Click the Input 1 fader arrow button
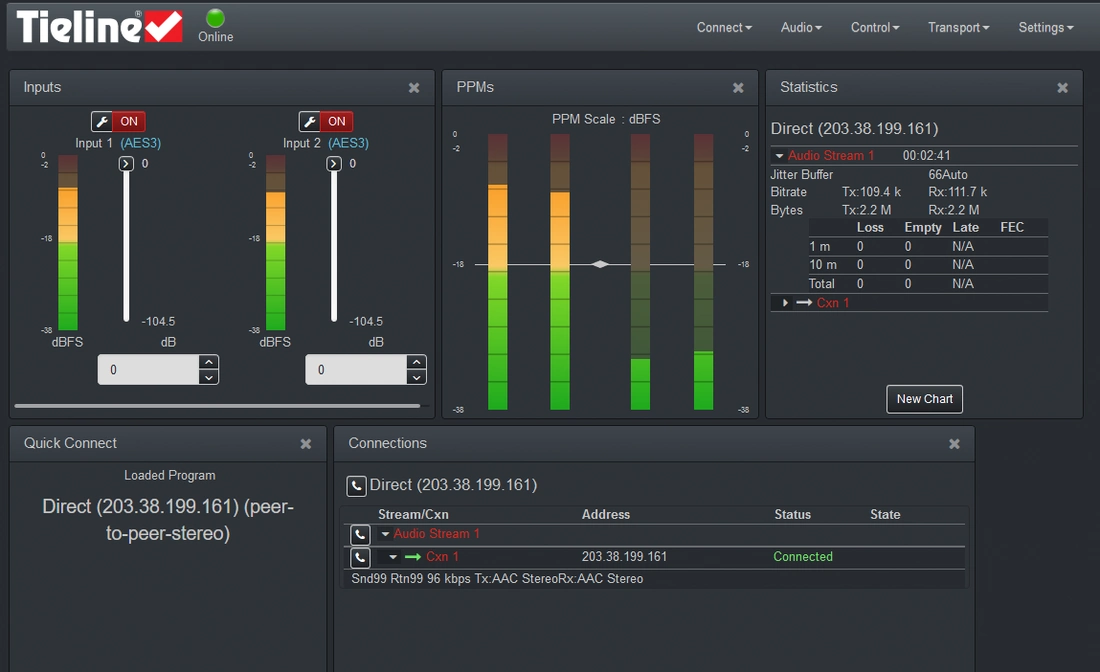 coord(126,163)
